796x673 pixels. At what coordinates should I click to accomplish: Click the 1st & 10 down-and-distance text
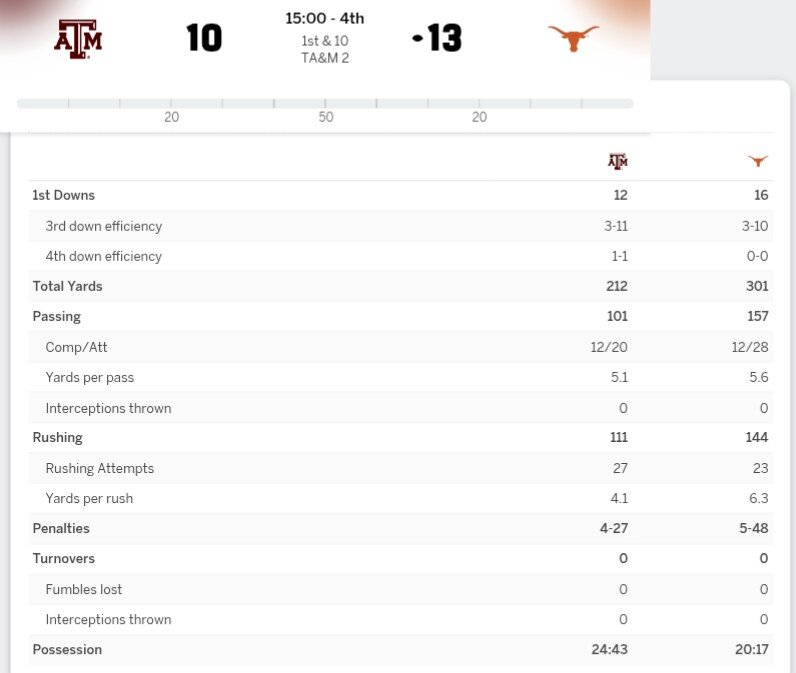[x=325, y=41]
